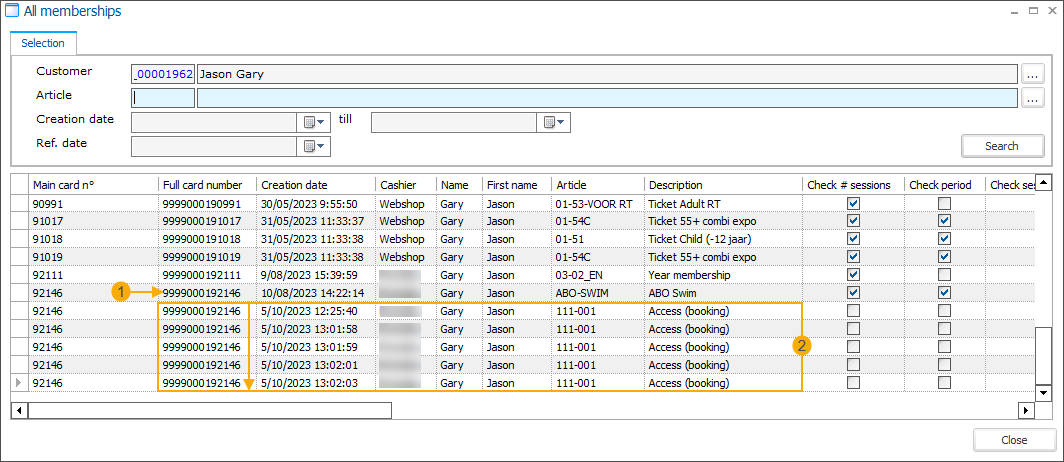Viewport: 1064px width, 462px height.
Task: Click the vertical scrollbar up arrow
Action: point(1044,182)
